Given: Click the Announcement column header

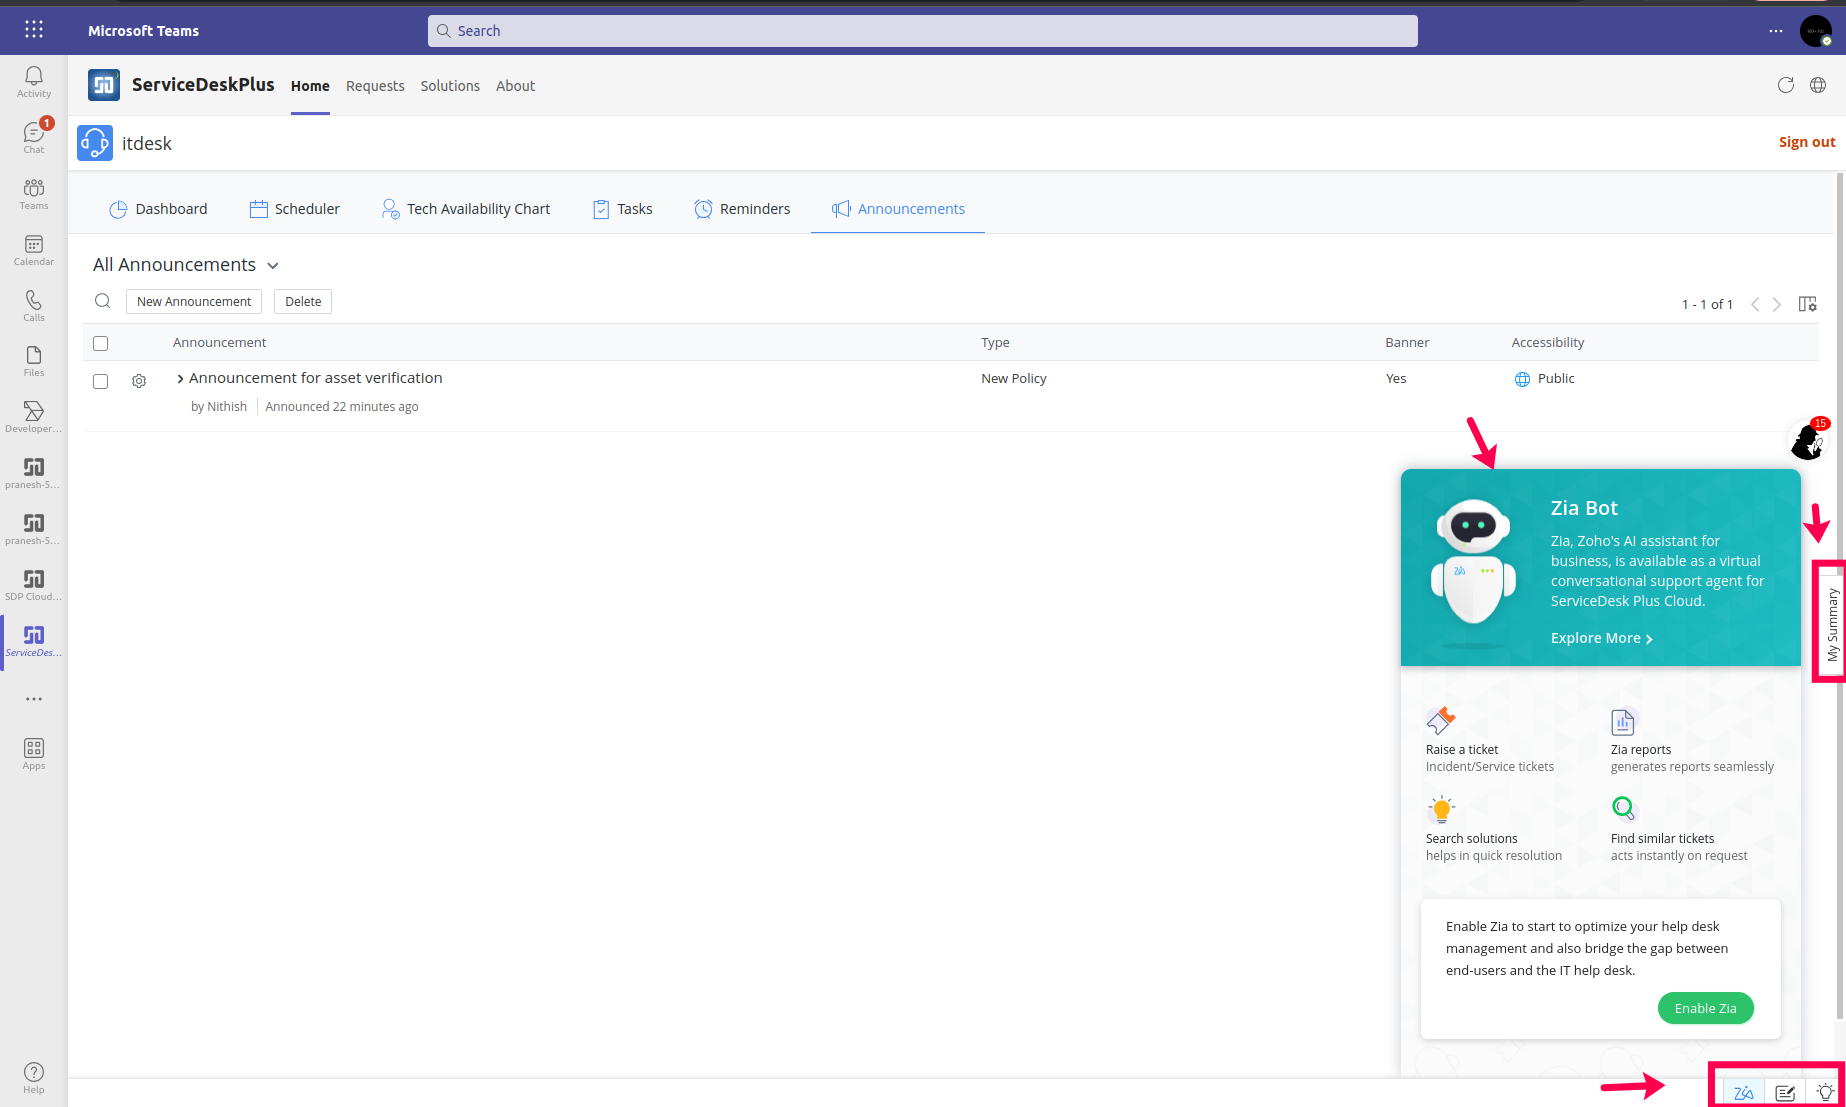Looking at the screenshot, I should 219,343.
